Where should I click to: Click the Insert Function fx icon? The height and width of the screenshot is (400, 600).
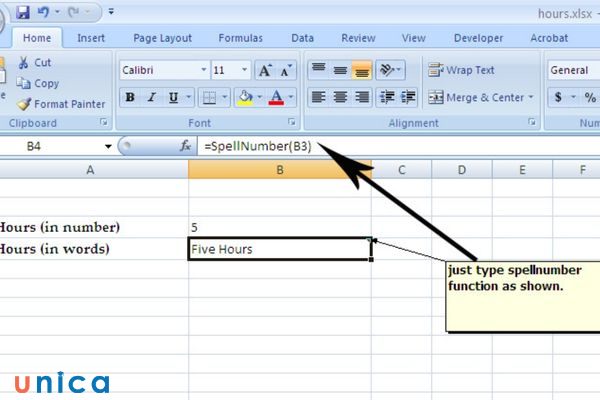[185, 146]
